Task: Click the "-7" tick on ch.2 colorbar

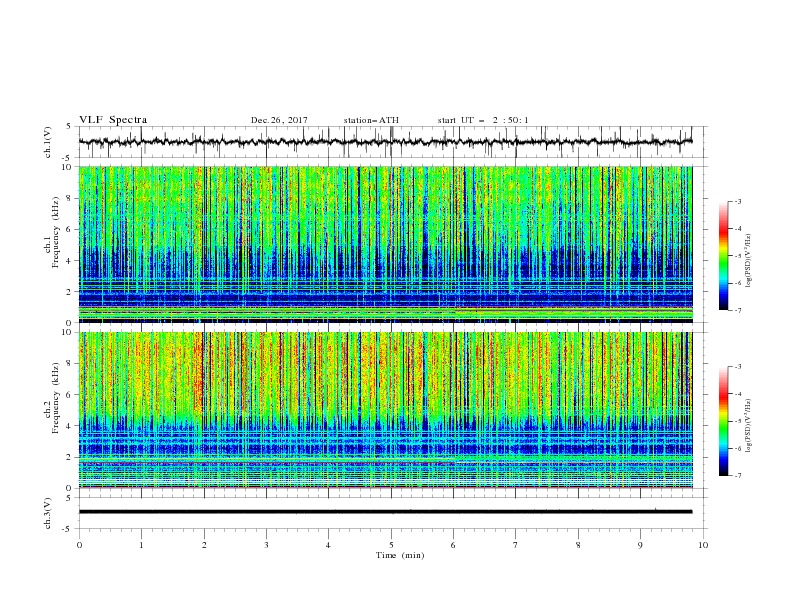Action: pos(737,475)
